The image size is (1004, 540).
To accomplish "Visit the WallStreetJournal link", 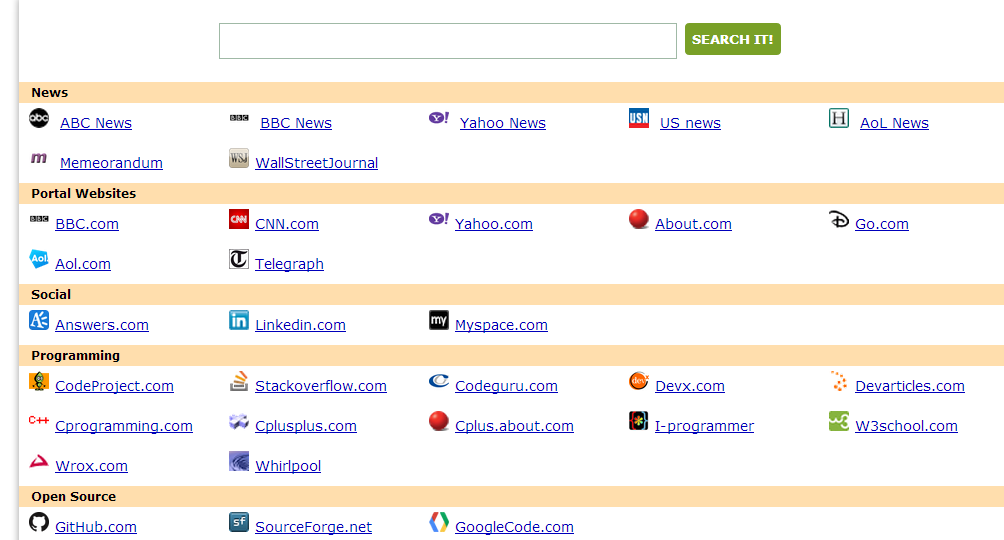I will (316, 163).
